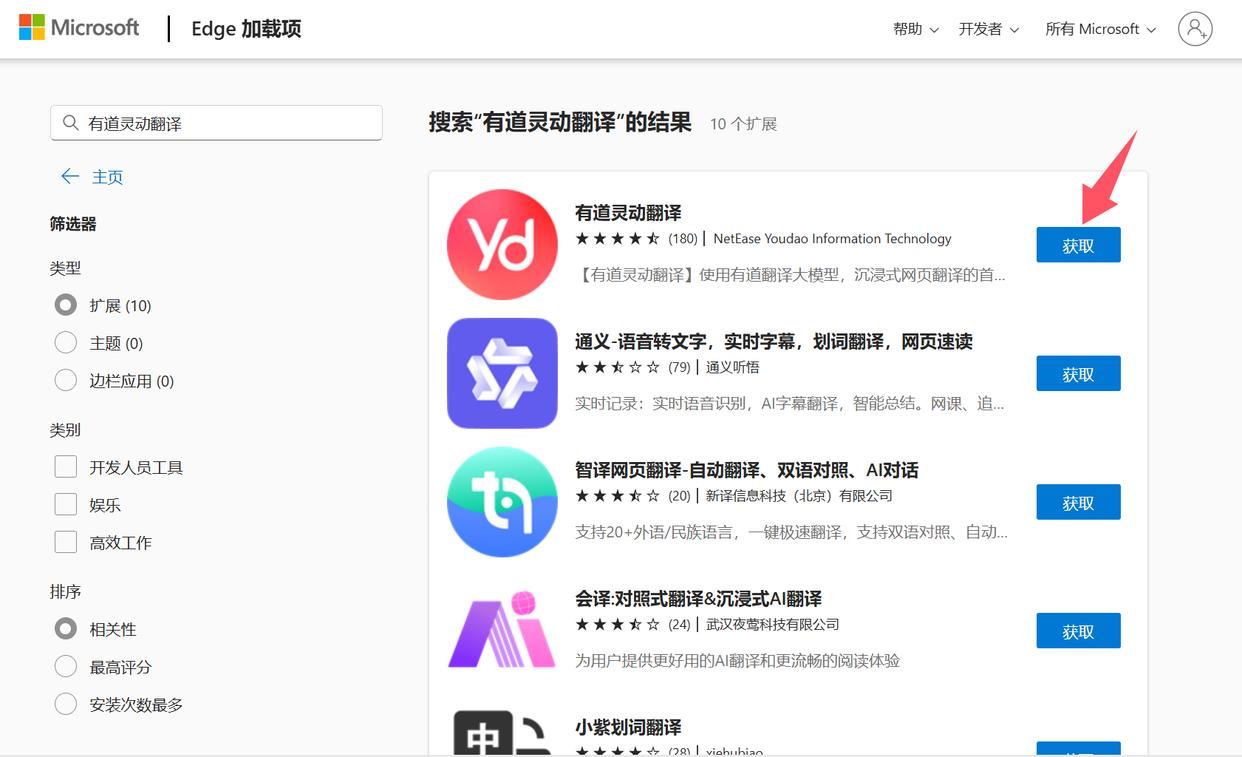Click the back arrow next to 主页

pyautogui.click(x=70, y=177)
